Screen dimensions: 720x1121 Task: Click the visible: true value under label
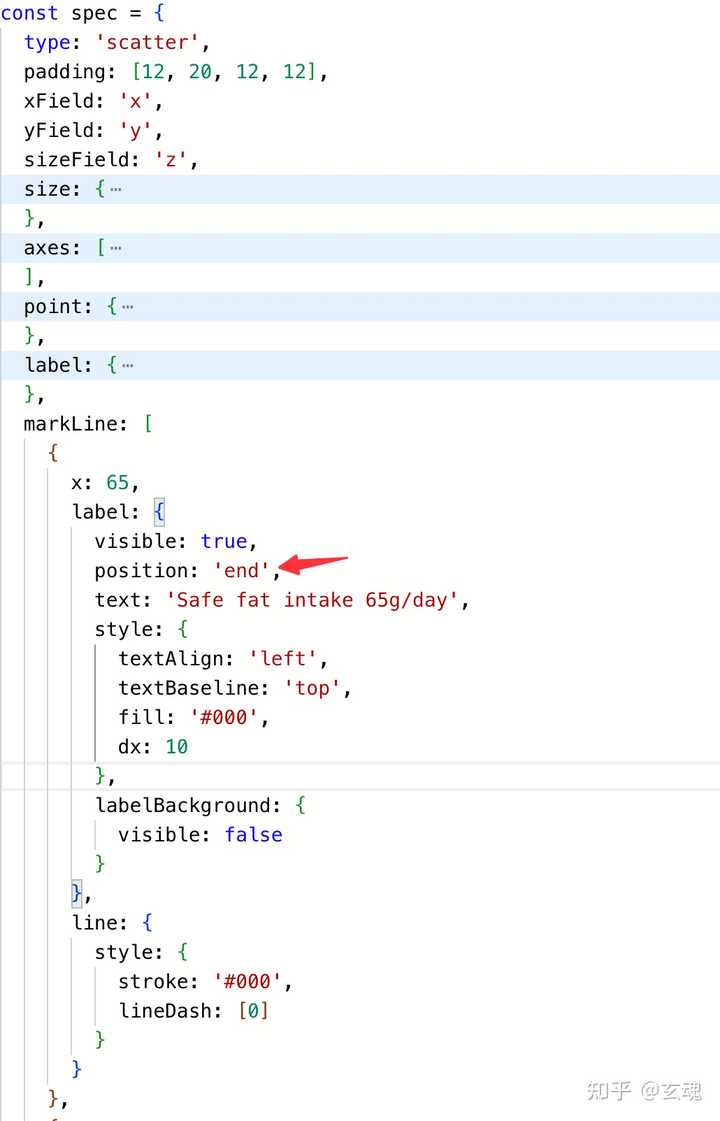click(x=224, y=541)
